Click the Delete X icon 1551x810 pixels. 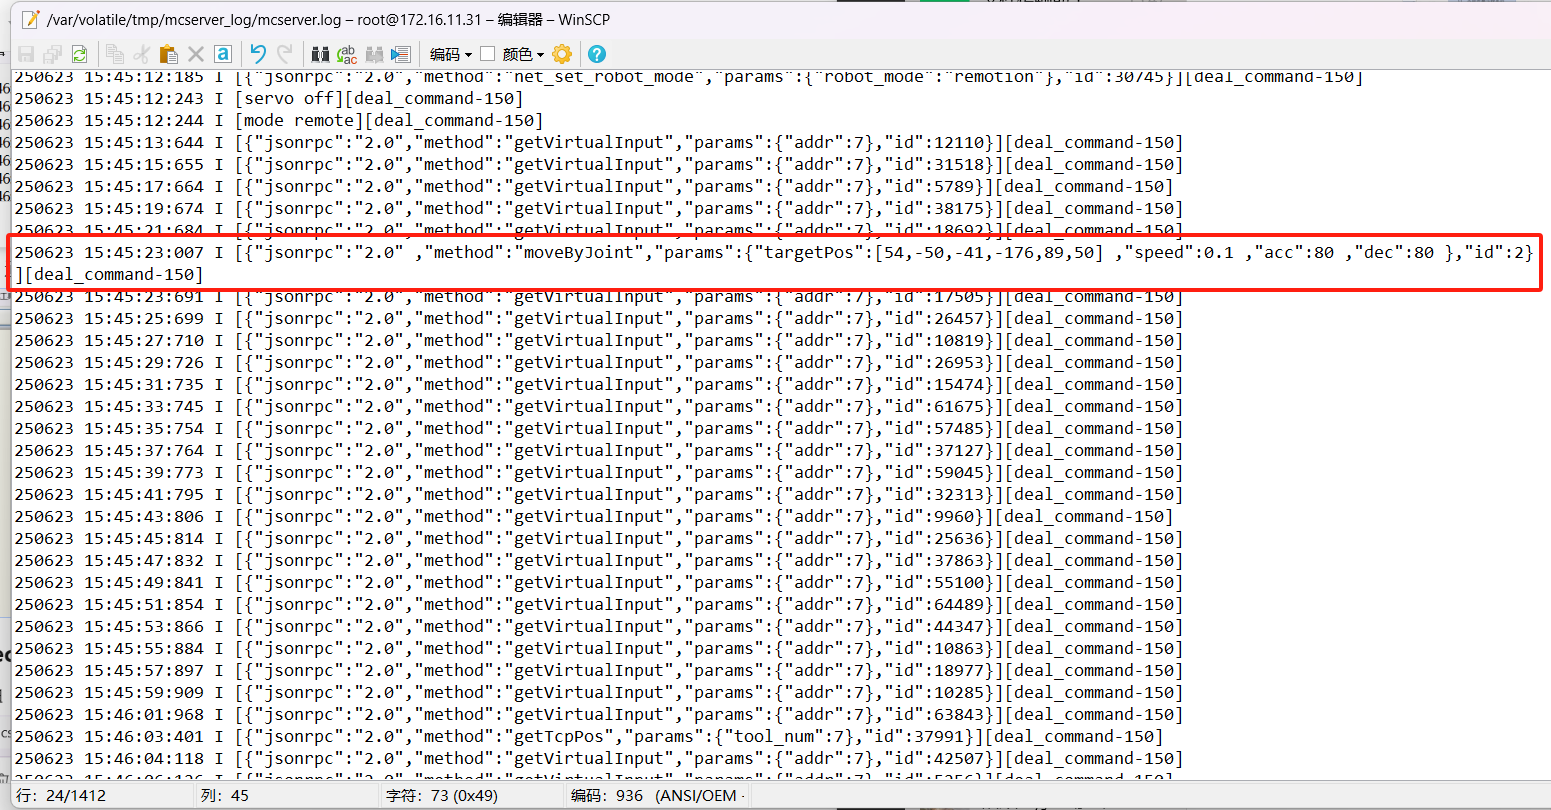pos(196,54)
